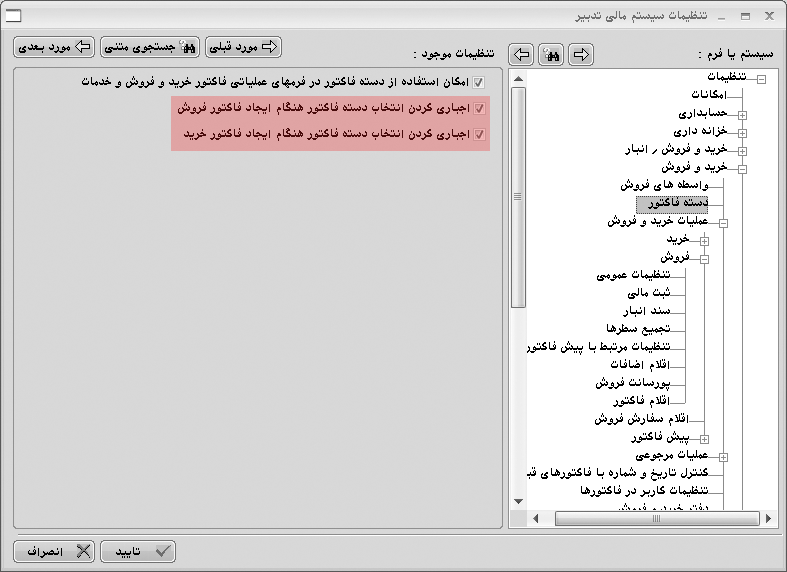Collapse the فروش tree node
787x572 pixels.
pyautogui.click(x=705, y=258)
